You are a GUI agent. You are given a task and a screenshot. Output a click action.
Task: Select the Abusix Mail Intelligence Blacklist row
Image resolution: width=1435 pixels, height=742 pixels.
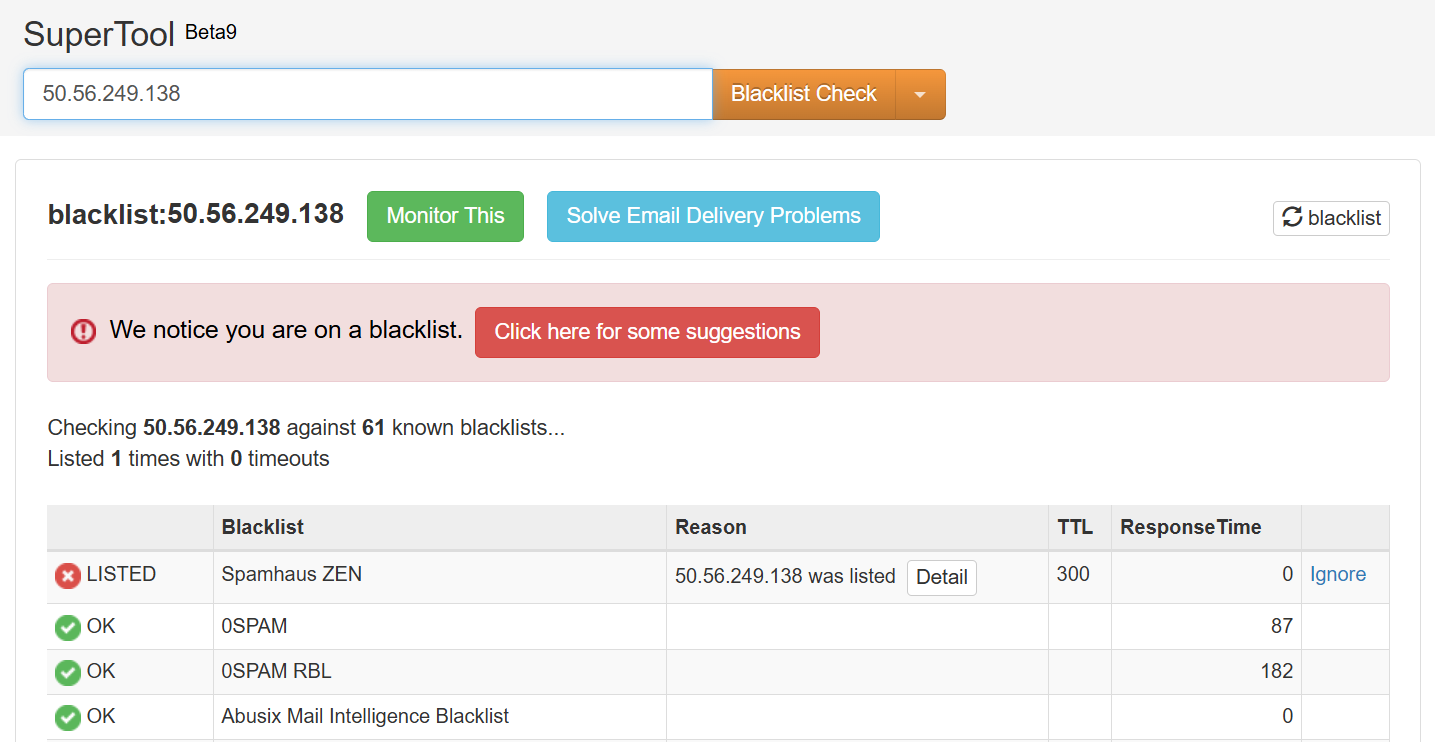(x=718, y=717)
